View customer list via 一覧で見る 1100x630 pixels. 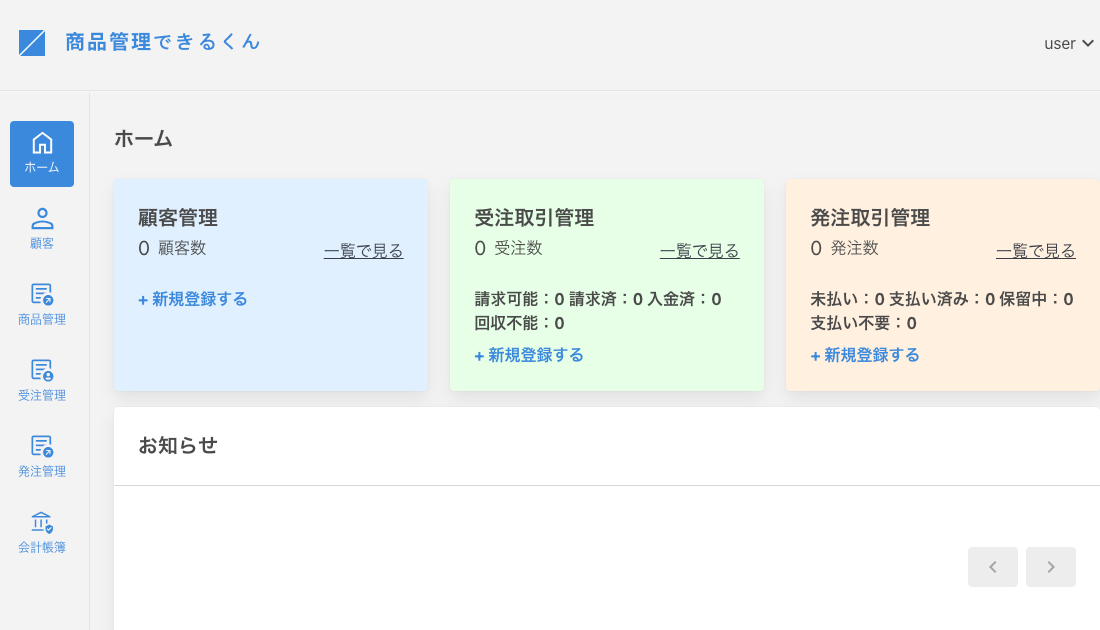point(363,251)
